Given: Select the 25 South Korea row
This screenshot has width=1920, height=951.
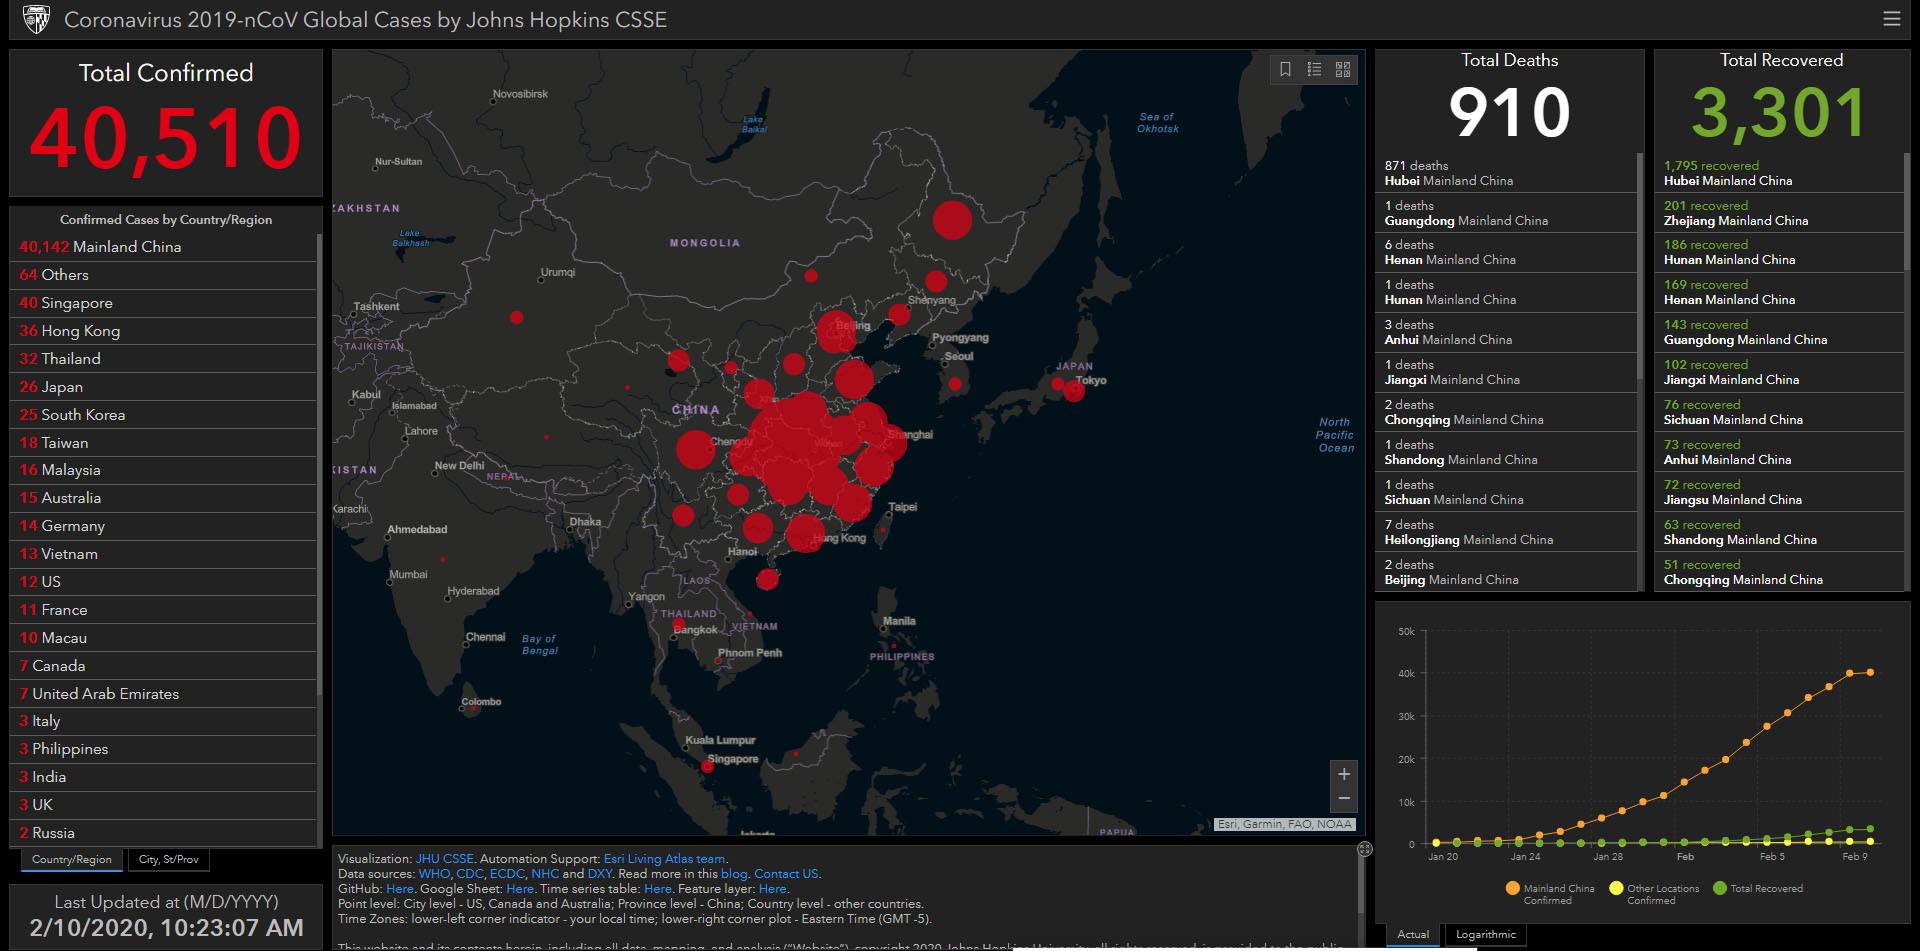Looking at the screenshot, I should point(165,415).
